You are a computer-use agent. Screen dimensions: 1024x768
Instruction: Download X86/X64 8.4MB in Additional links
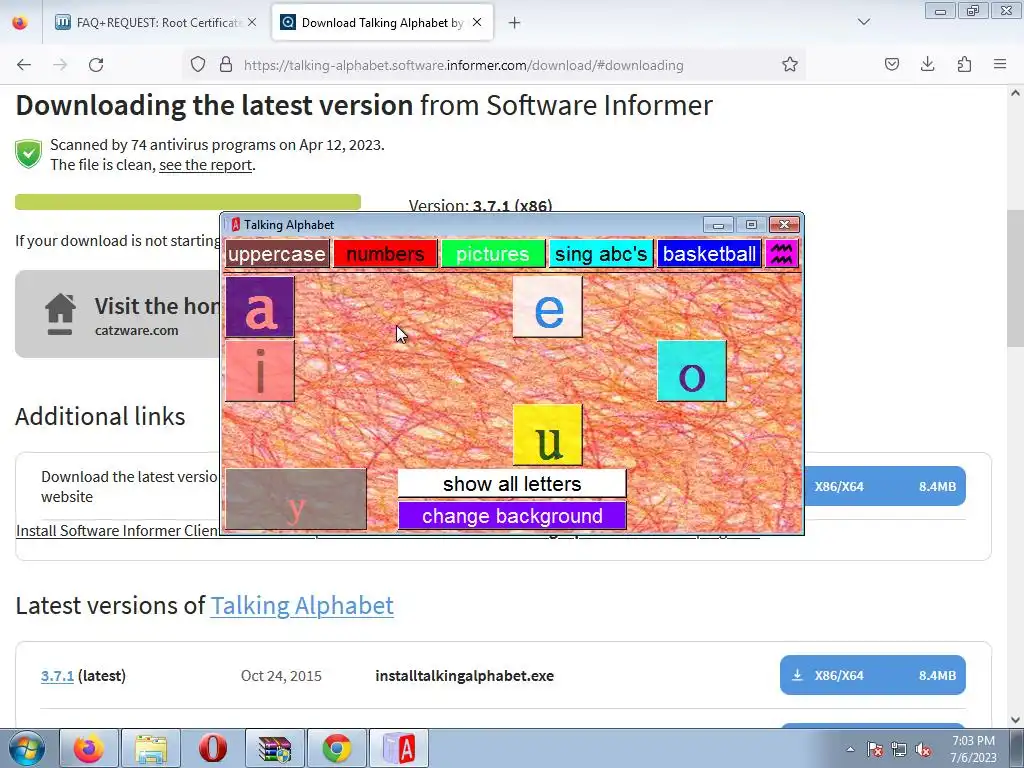[x=885, y=487]
